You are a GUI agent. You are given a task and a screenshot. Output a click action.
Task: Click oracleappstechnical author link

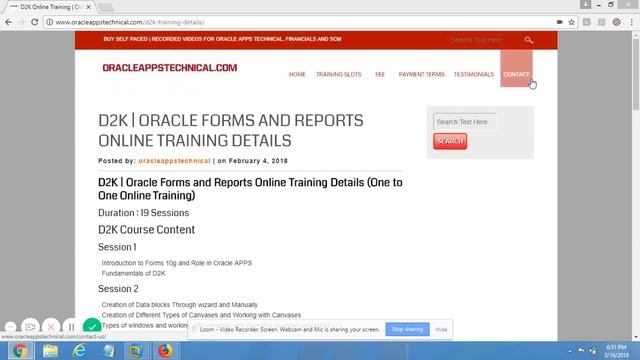(x=174, y=161)
